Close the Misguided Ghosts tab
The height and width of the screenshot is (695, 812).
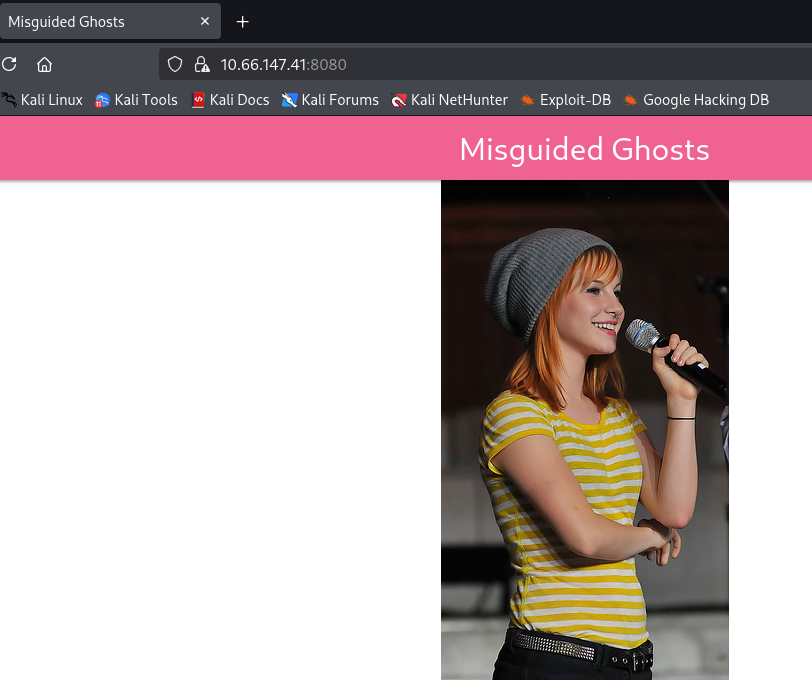pyautogui.click(x=206, y=21)
